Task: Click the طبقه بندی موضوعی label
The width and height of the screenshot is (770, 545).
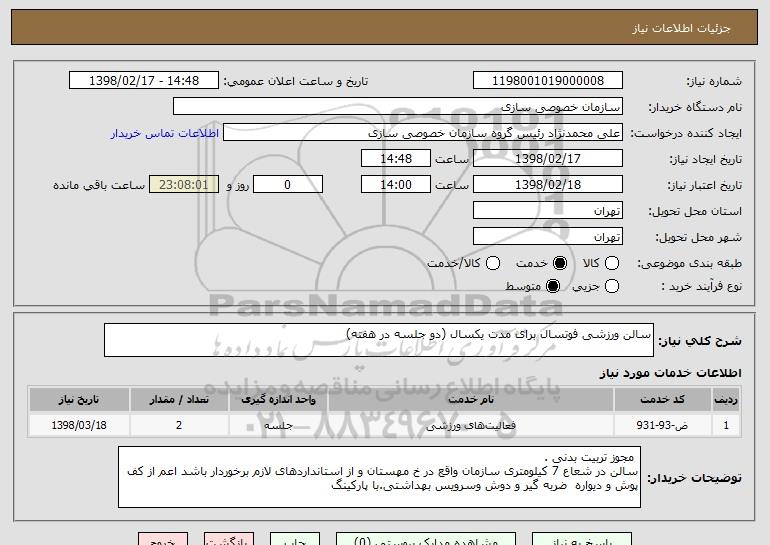Action: click(689, 264)
